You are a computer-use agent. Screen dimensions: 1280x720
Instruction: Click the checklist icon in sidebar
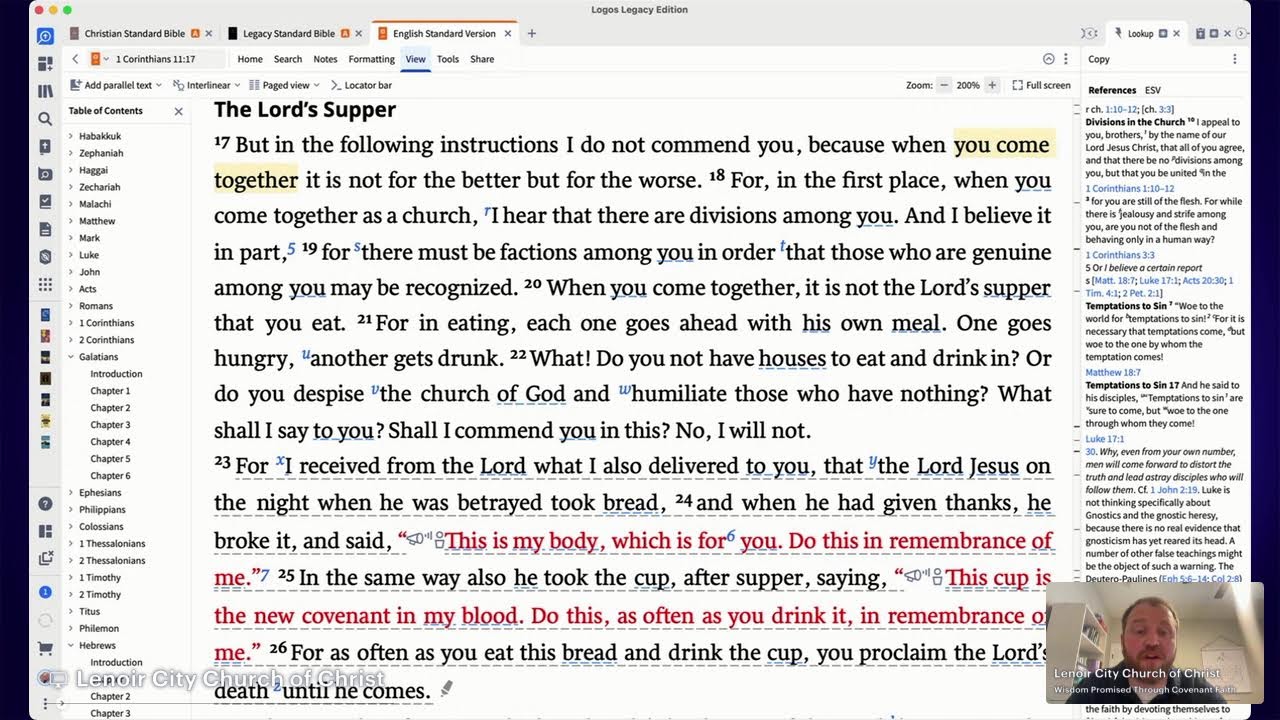tap(45, 201)
